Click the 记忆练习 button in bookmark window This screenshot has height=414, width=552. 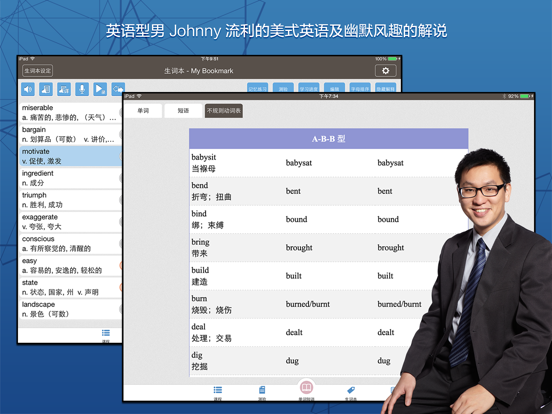point(257,88)
